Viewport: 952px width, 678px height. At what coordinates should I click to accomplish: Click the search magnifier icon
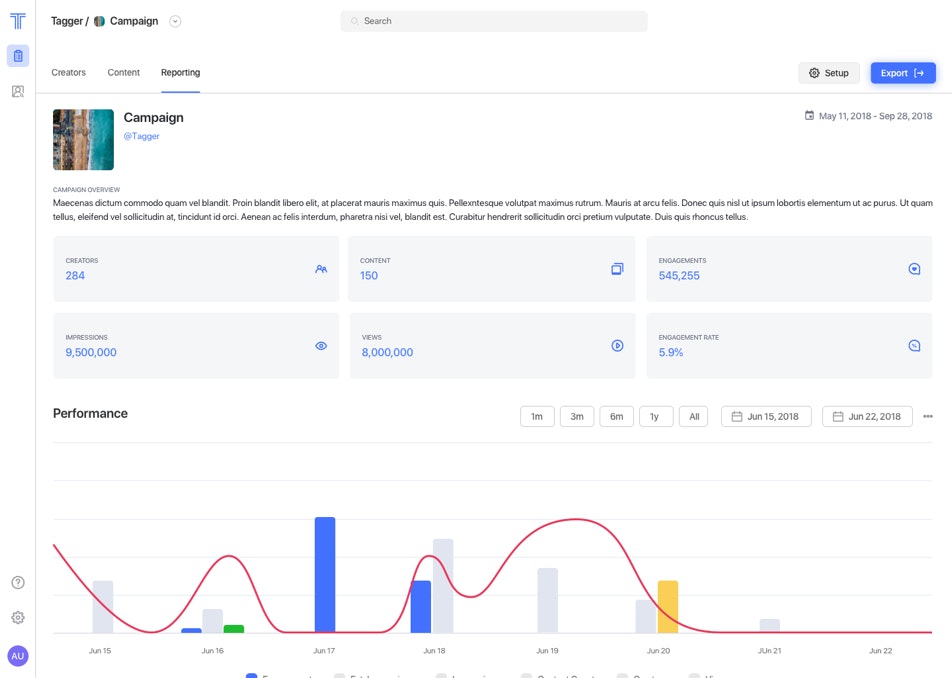(355, 21)
